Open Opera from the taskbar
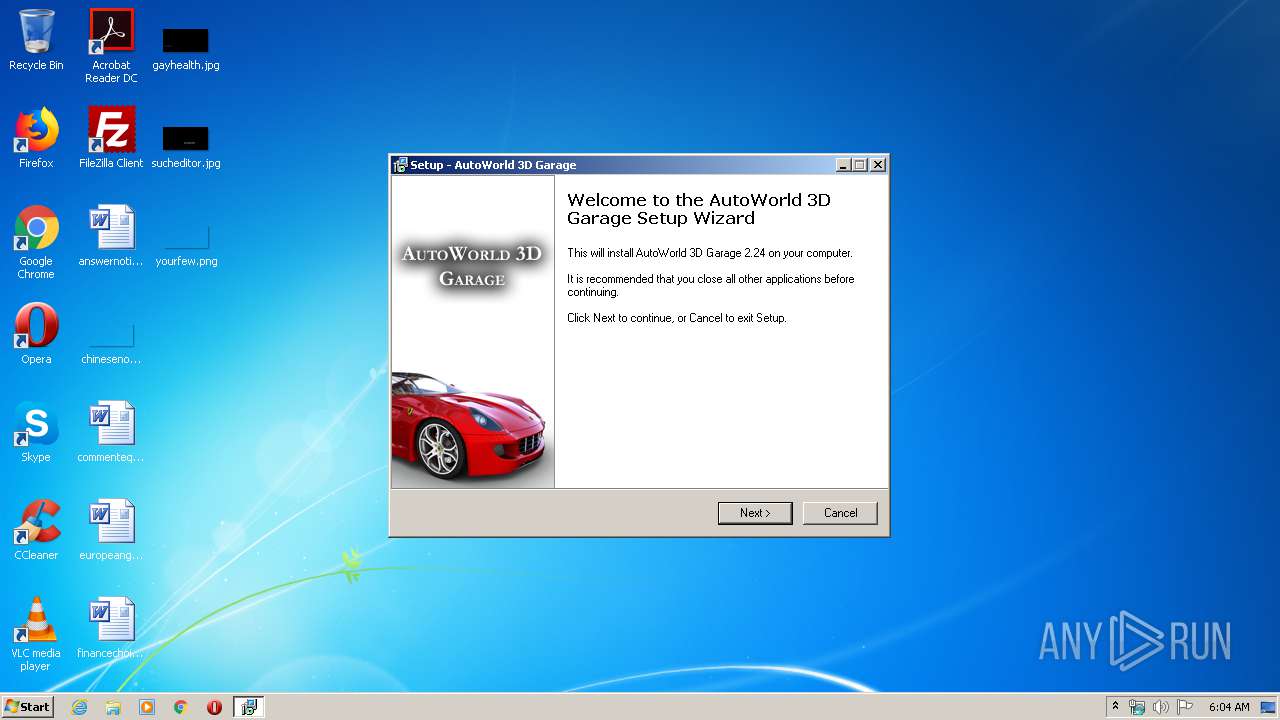Viewport: 1280px width, 720px height. pyautogui.click(x=214, y=707)
